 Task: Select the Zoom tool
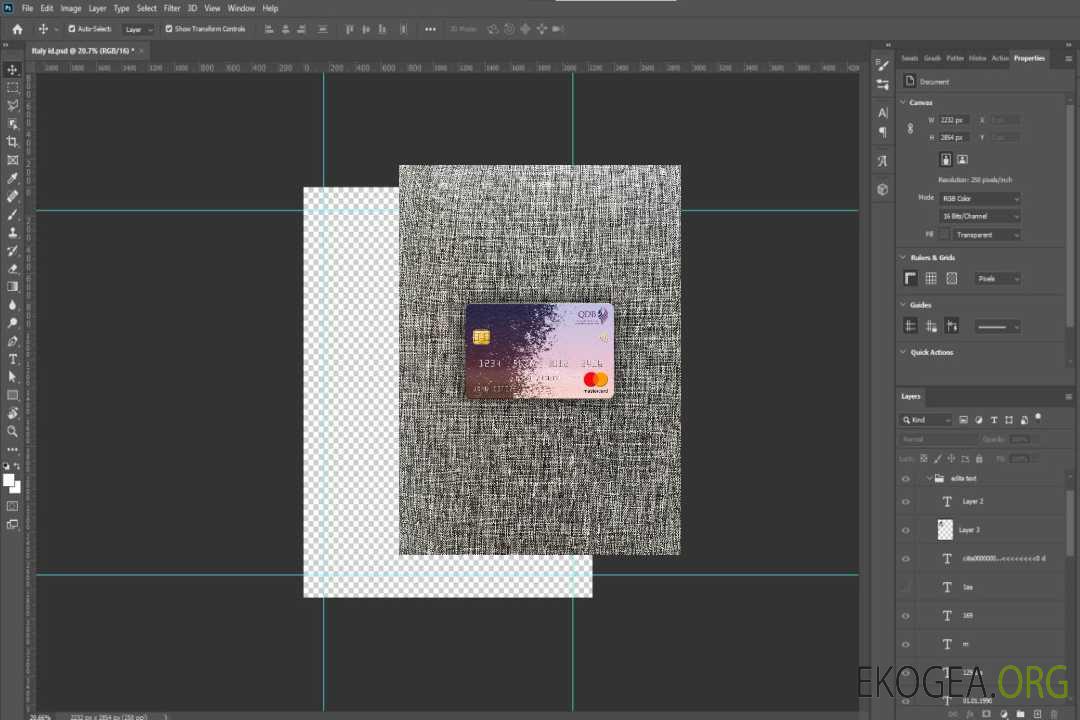pyautogui.click(x=13, y=431)
